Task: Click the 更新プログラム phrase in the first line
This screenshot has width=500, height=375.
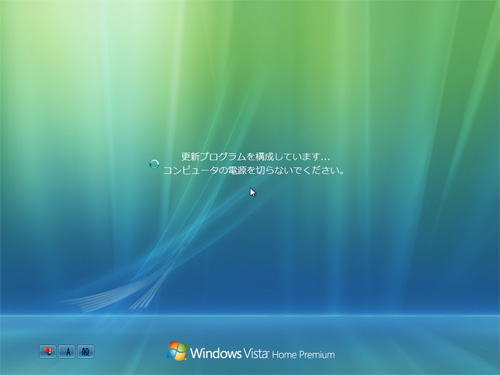Action: click(x=213, y=157)
